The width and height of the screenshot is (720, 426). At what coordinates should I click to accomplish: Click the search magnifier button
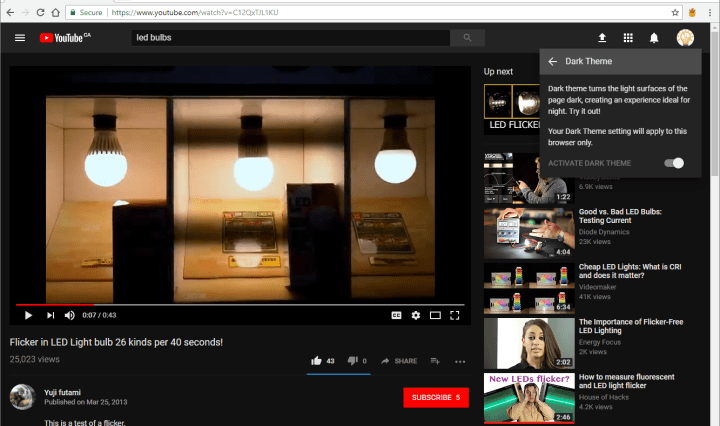(x=466, y=38)
